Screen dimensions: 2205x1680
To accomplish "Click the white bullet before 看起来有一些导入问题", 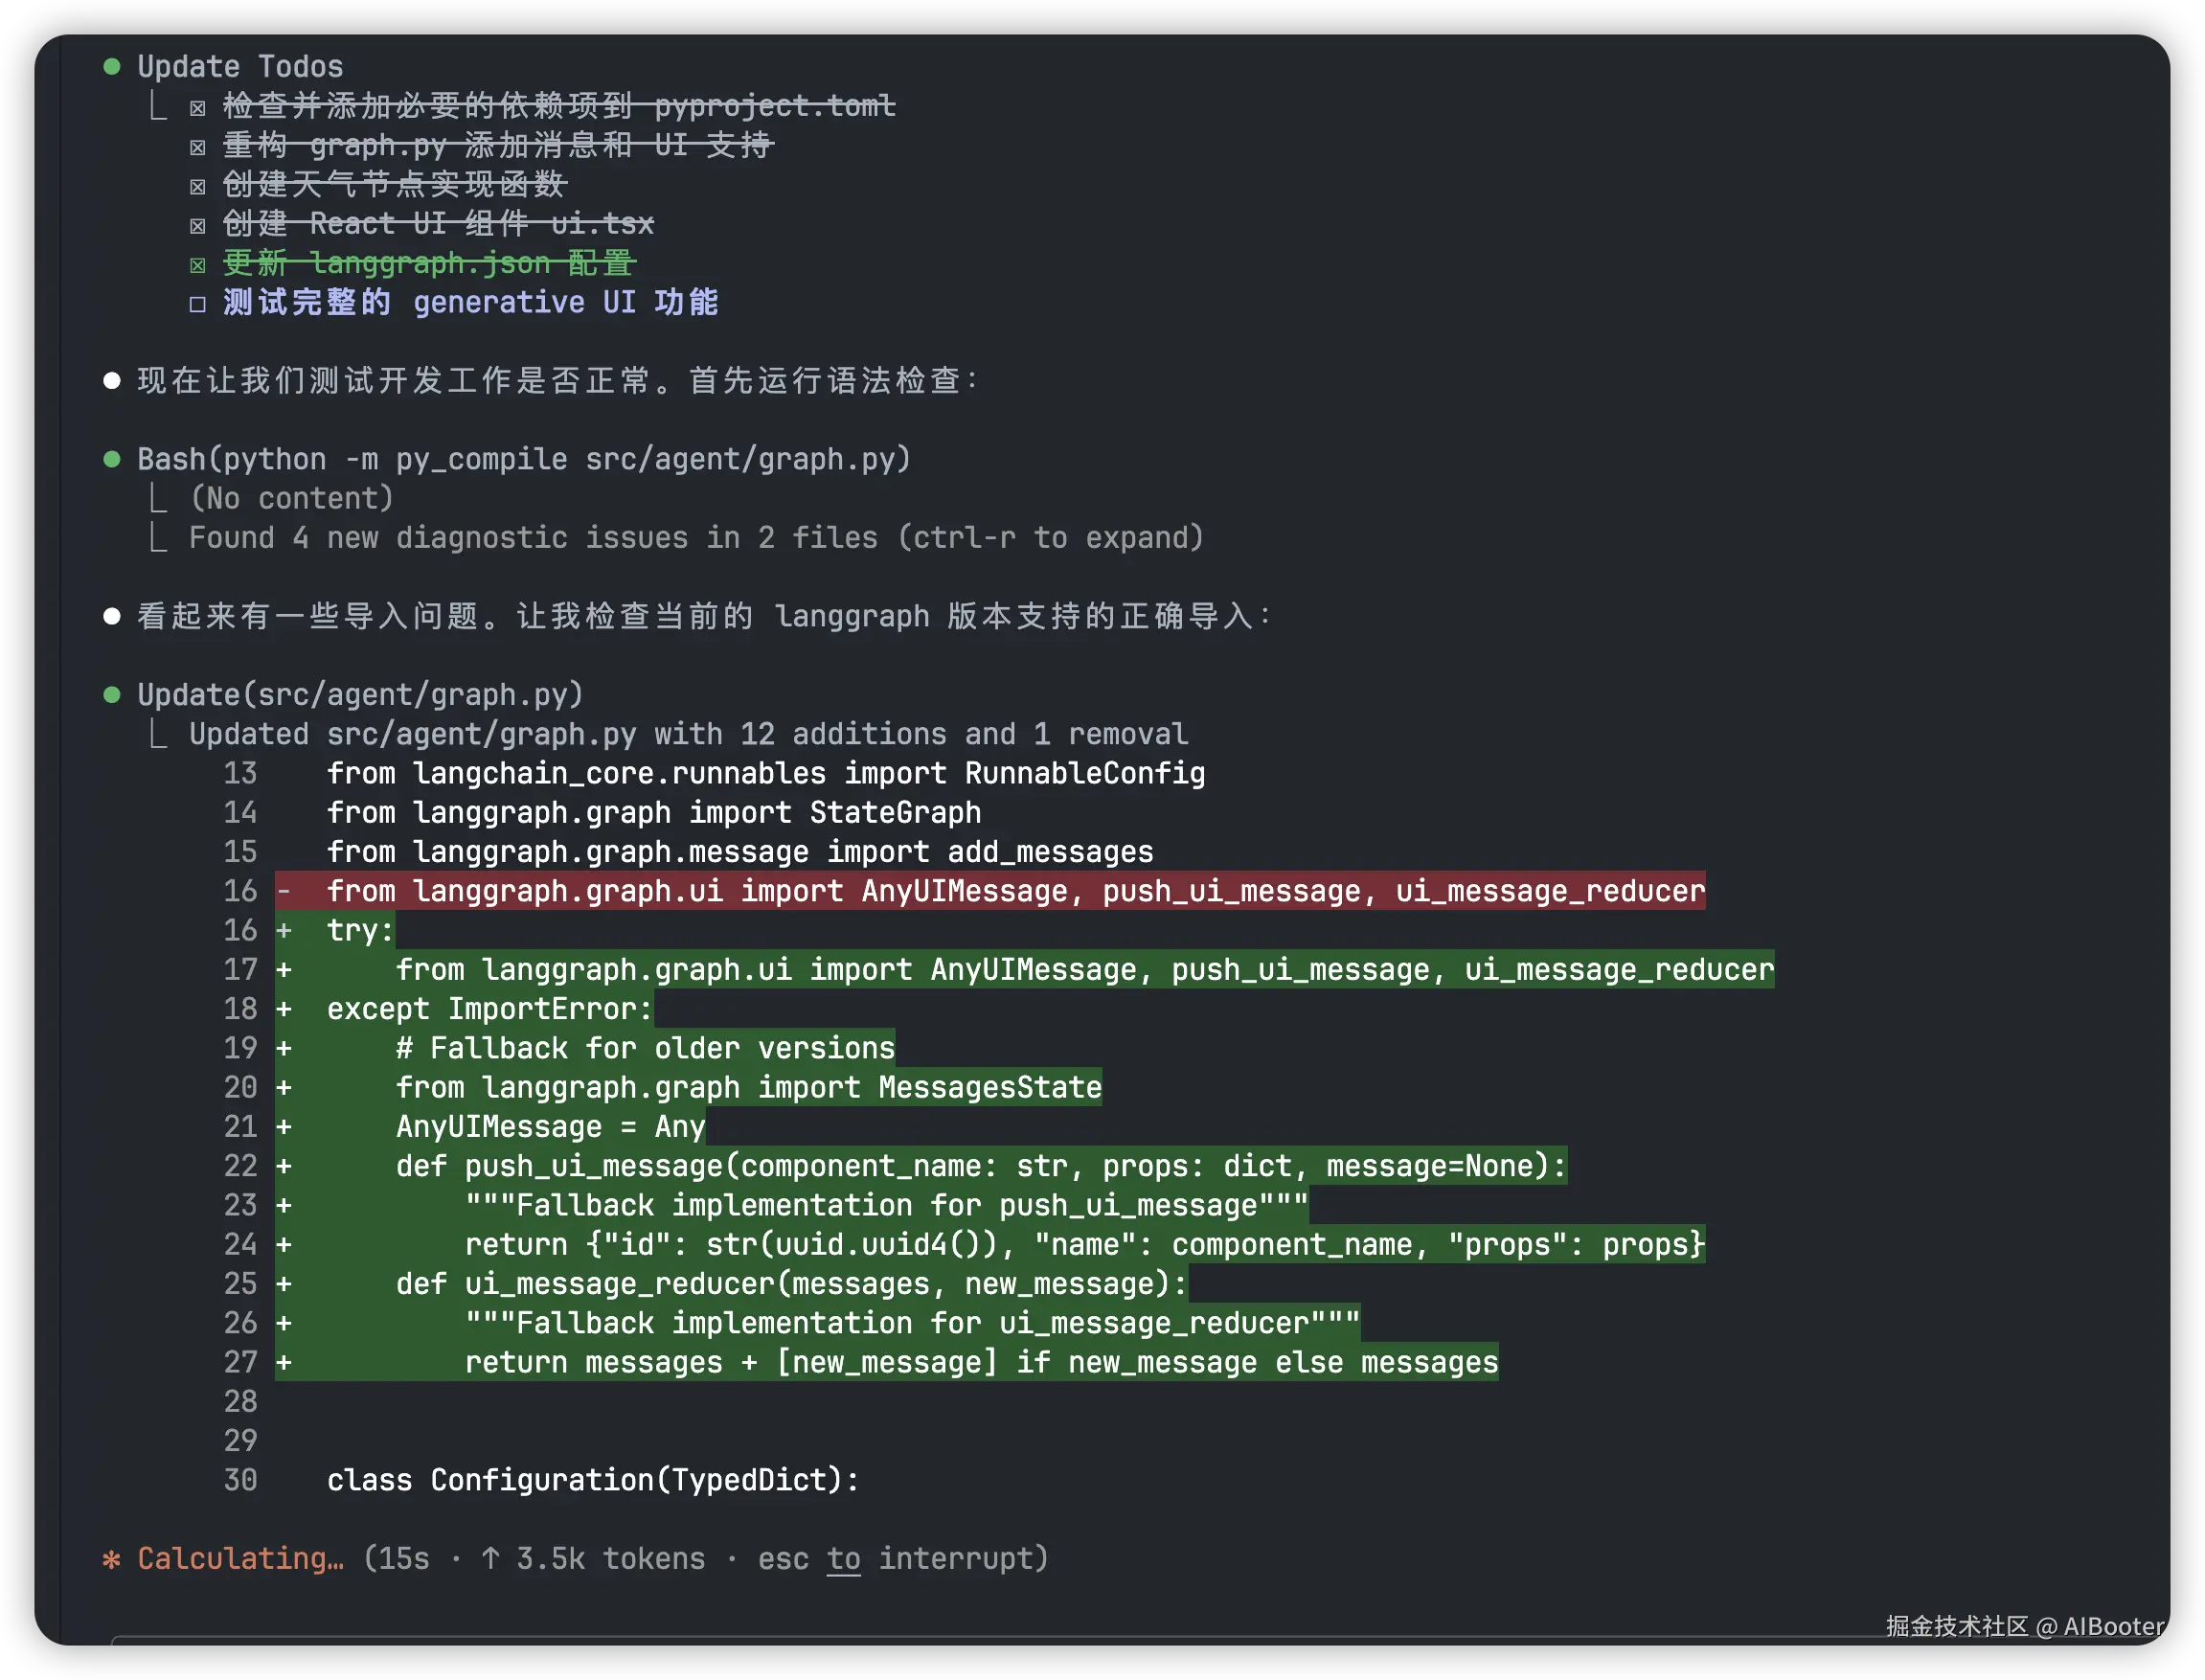I will tap(112, 616).
